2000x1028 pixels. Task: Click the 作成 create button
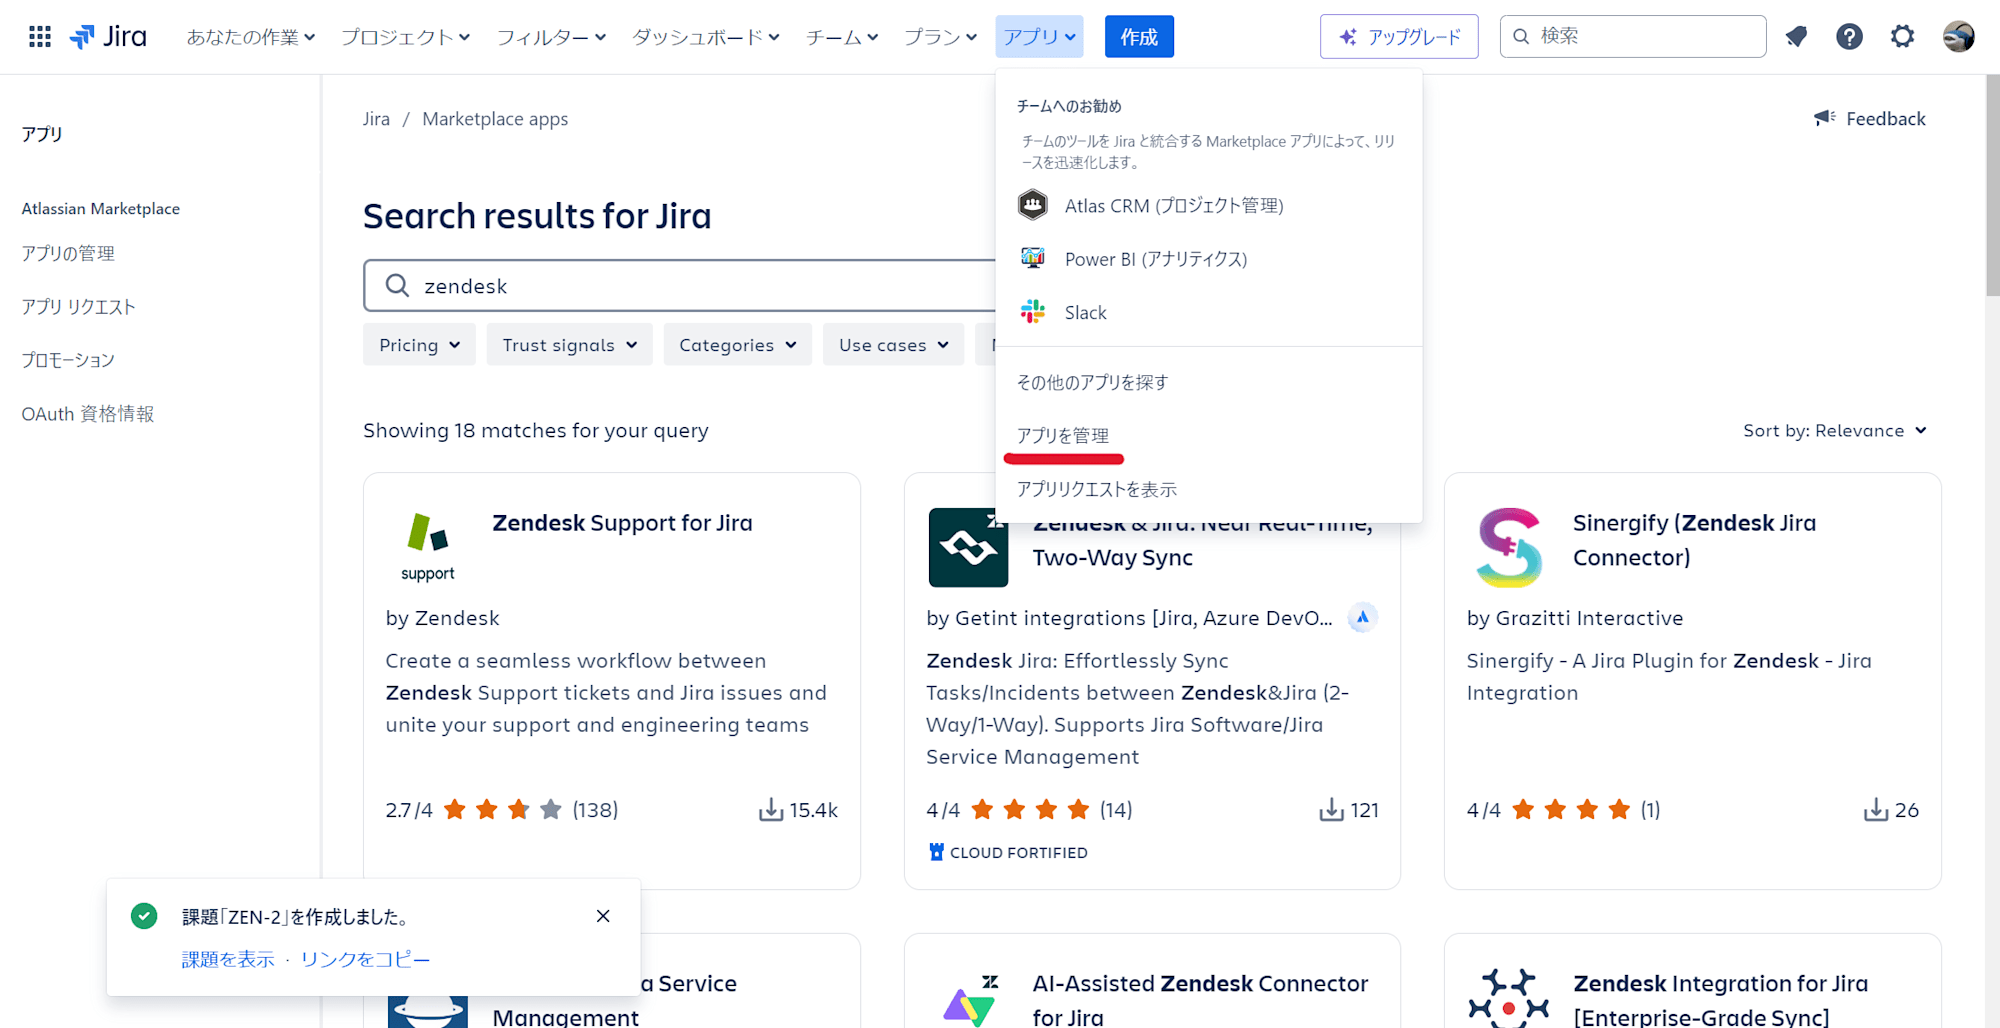click(x=1139, y=37)
